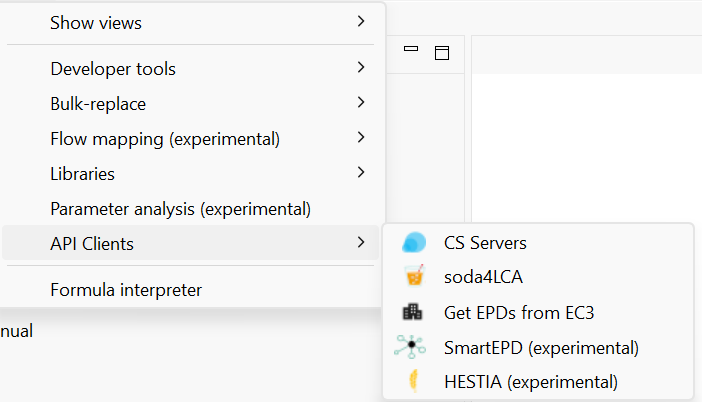Expand the Bulk-replace submenu arrow
Viewport: 702px width, 402px height.
361,102
